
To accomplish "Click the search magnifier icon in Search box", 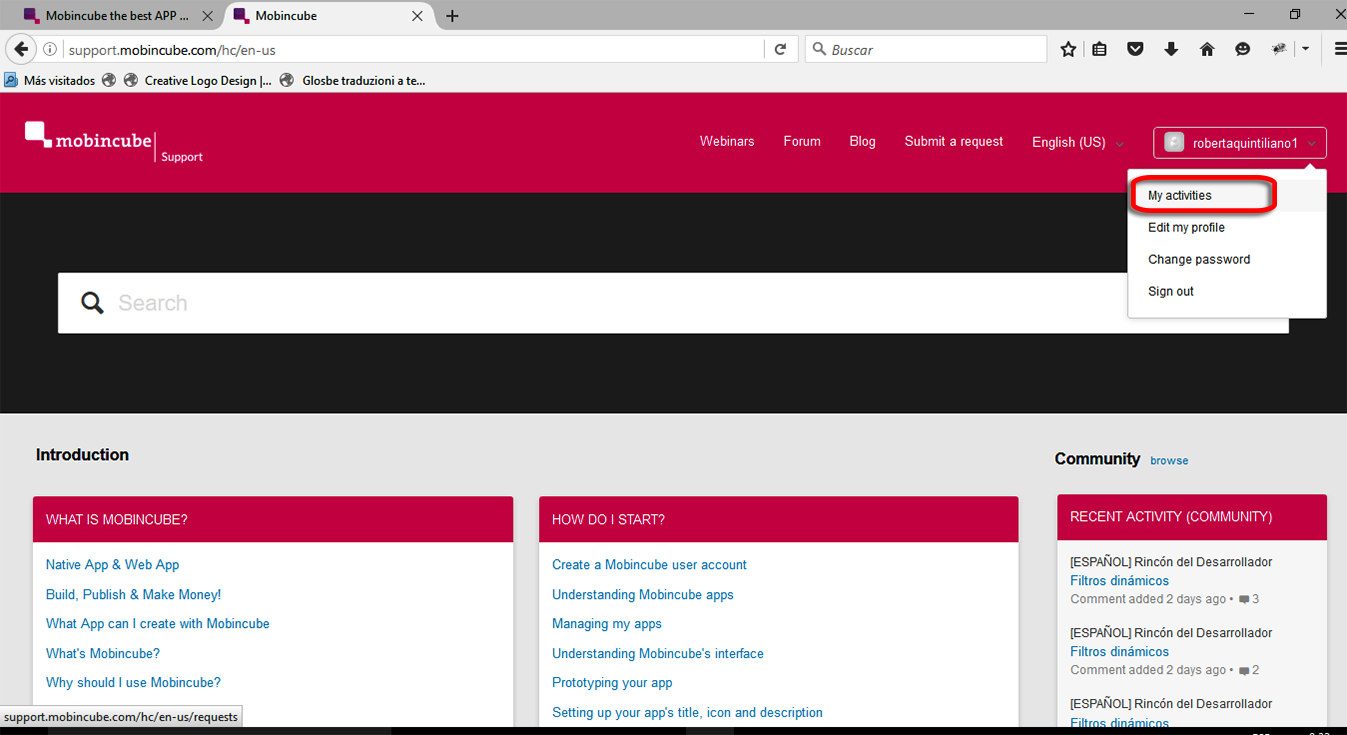I will (92, 303).
